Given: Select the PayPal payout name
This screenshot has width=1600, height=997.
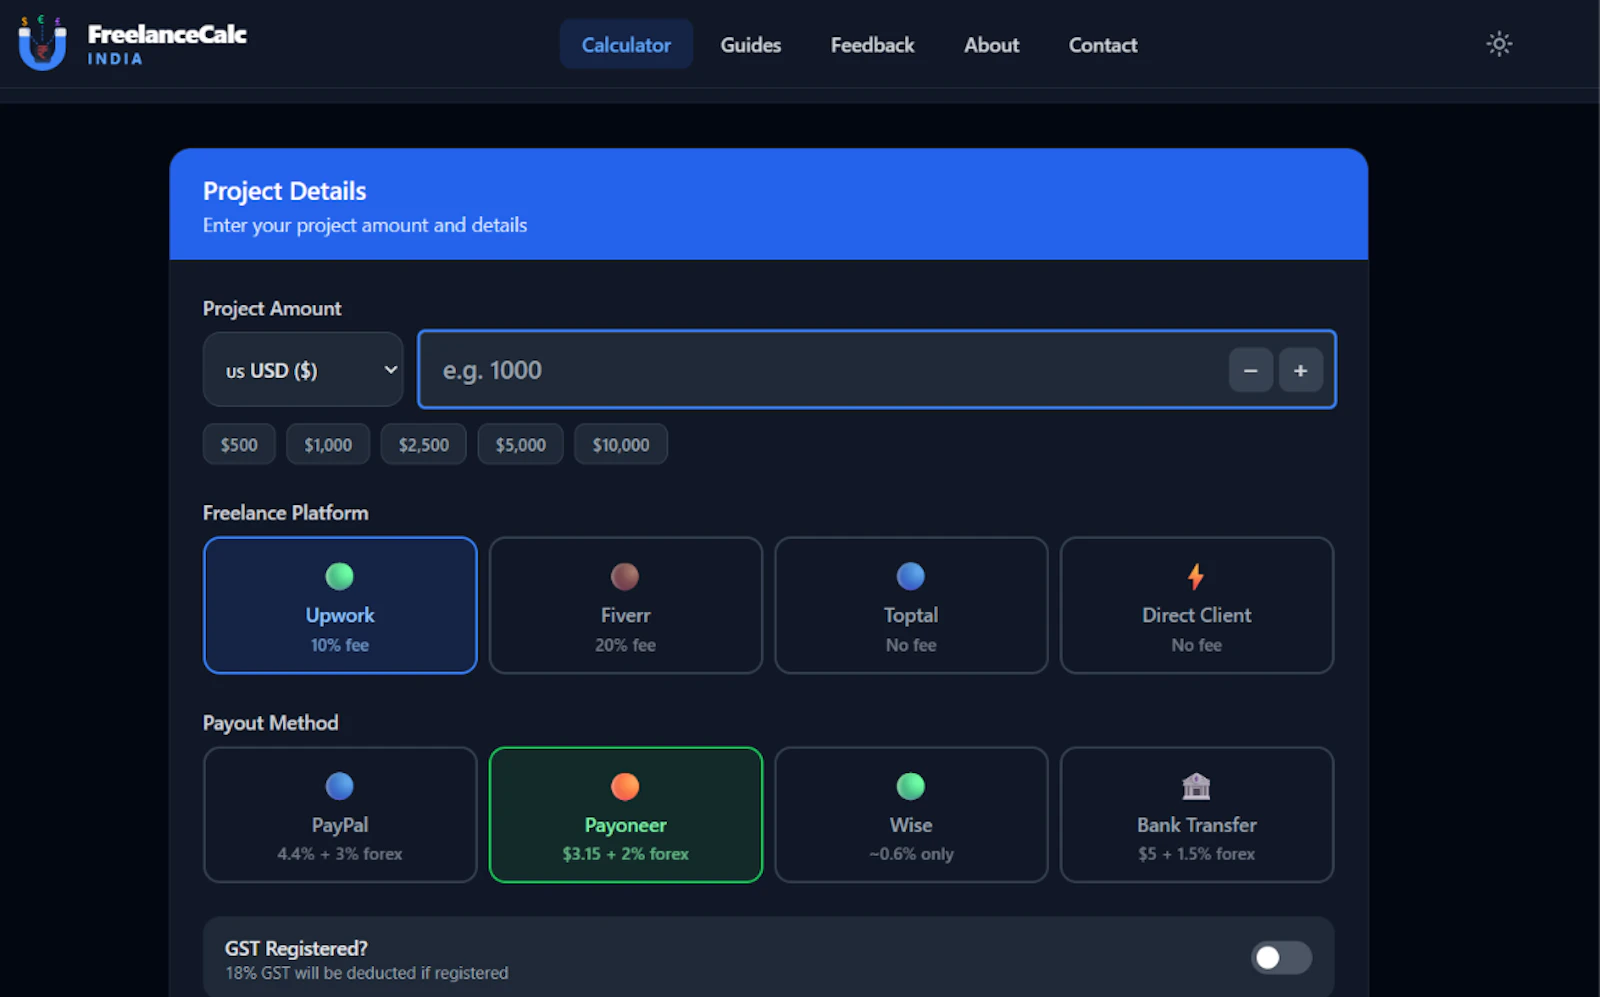Looking at the screenshot, I should (x=340, y=825).
